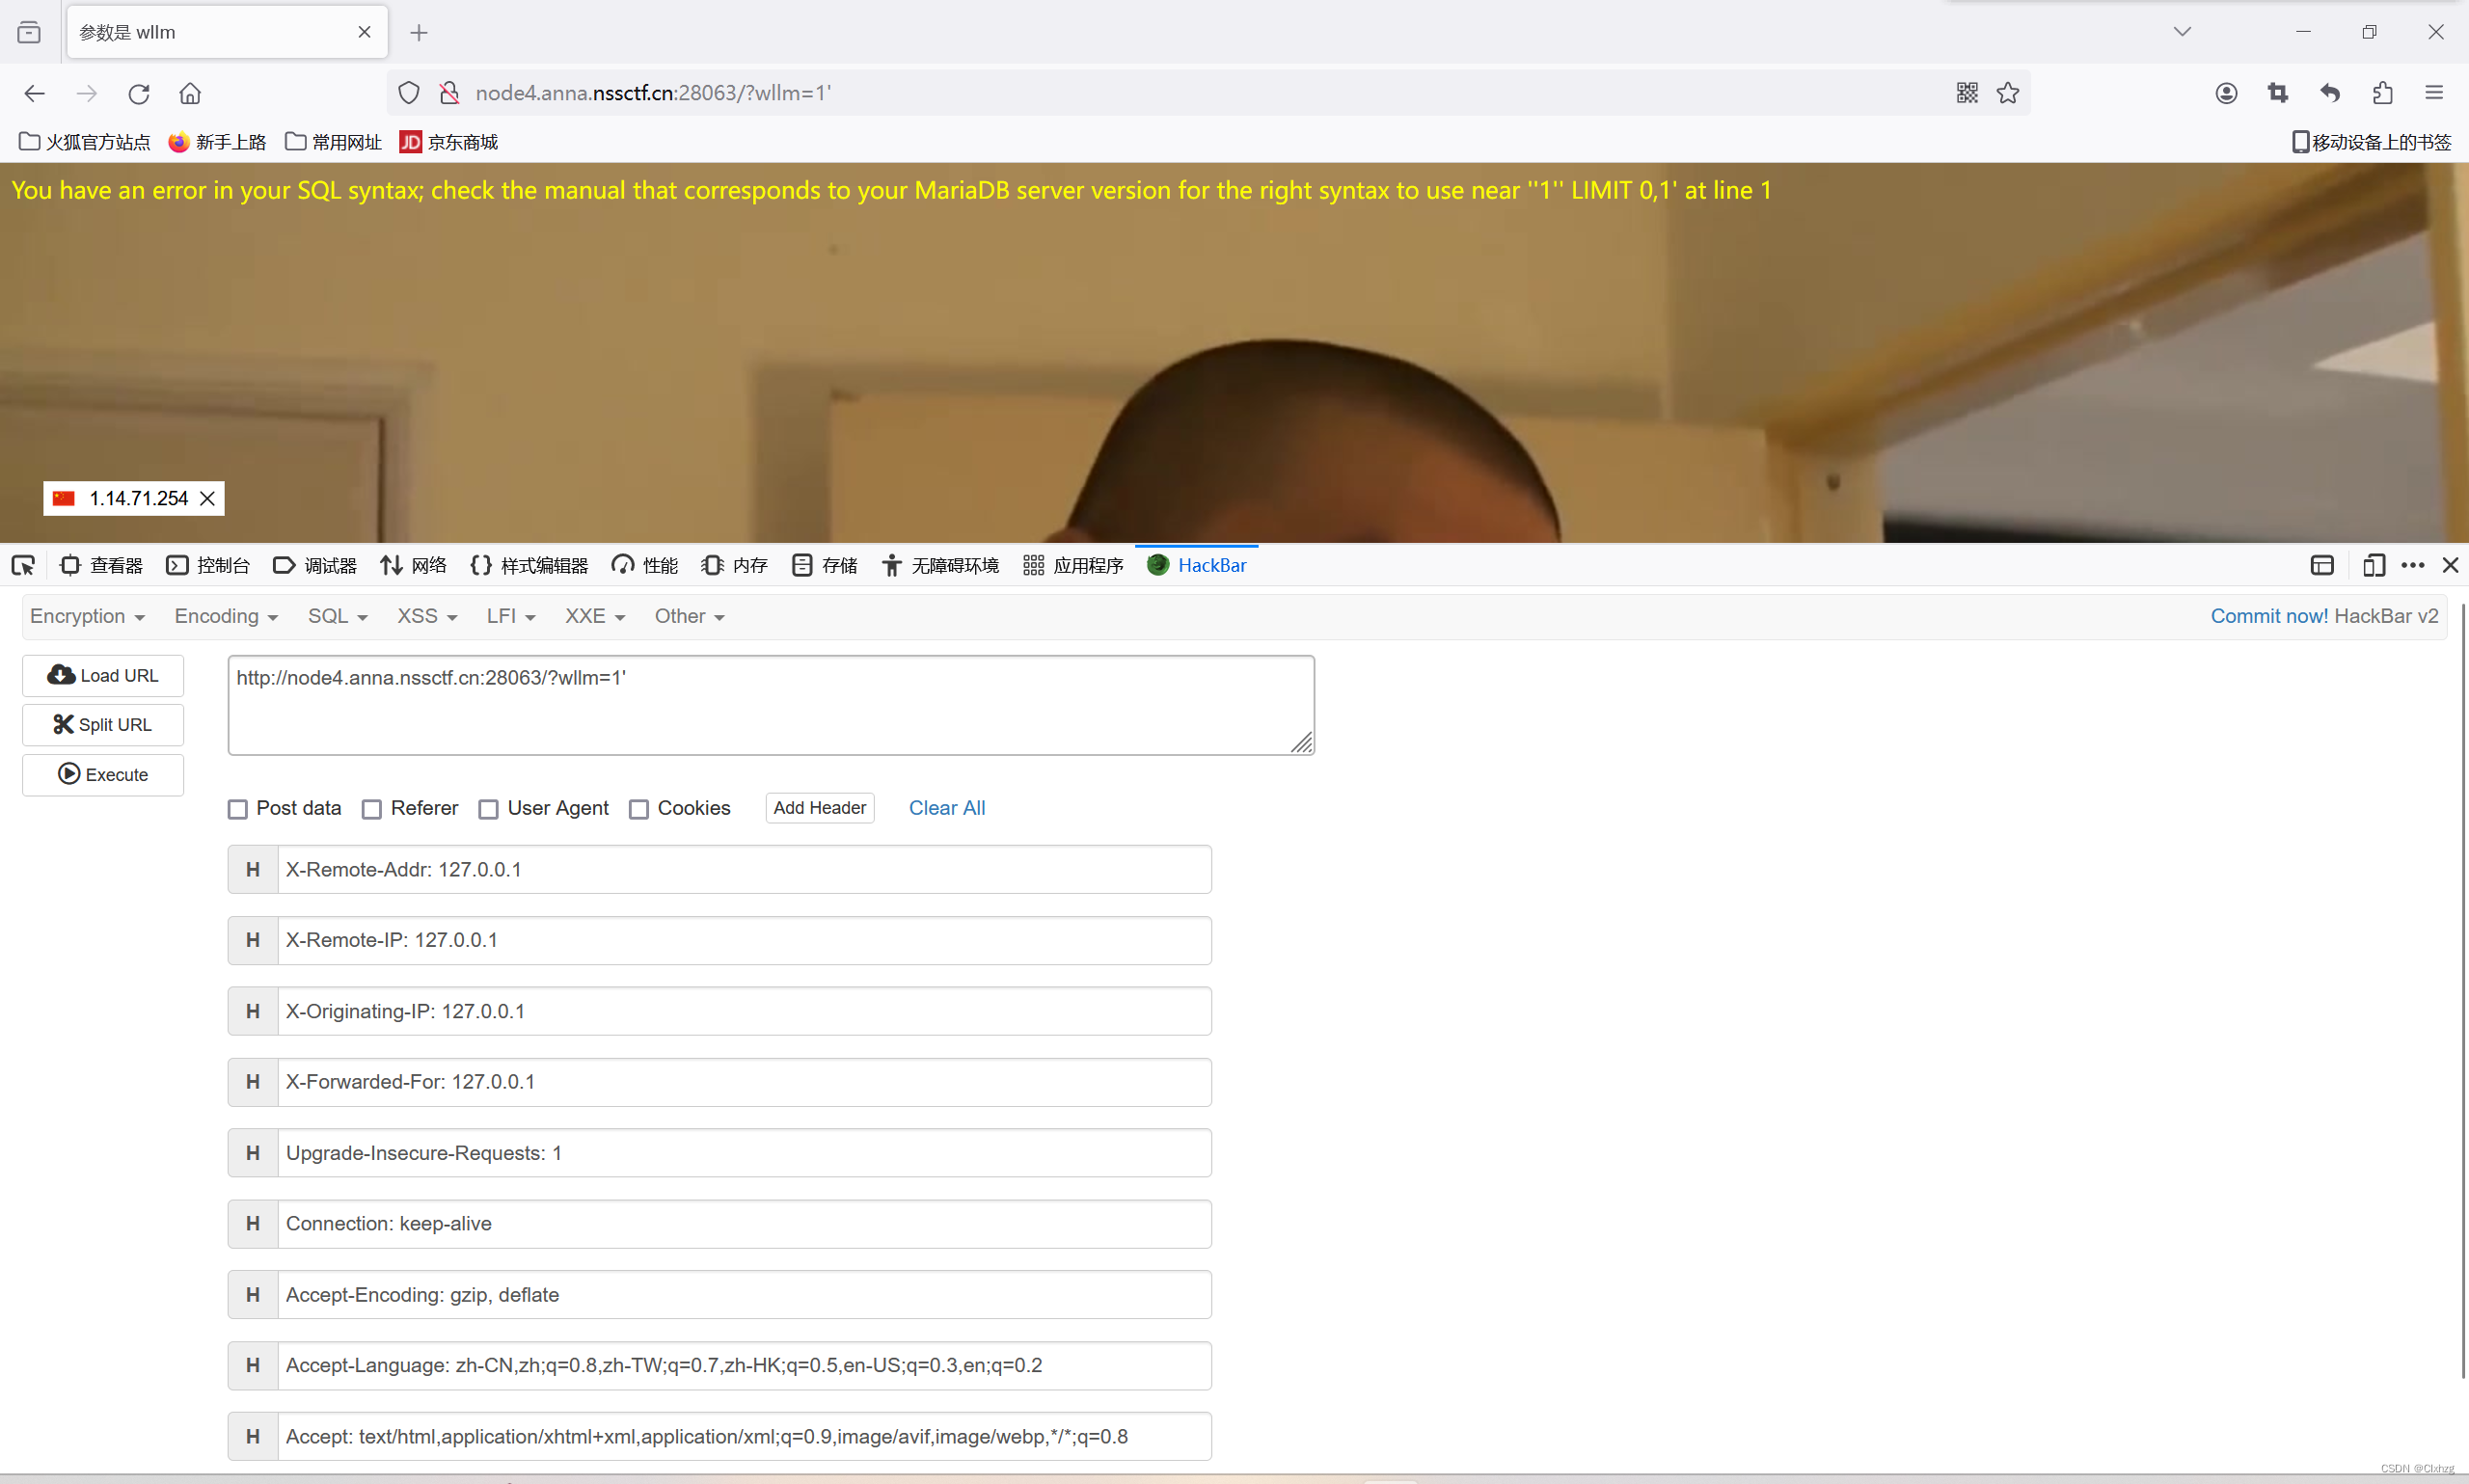Click the Clear All link
Viewport: 2469px width, 1484px height.
click(946, 808)
